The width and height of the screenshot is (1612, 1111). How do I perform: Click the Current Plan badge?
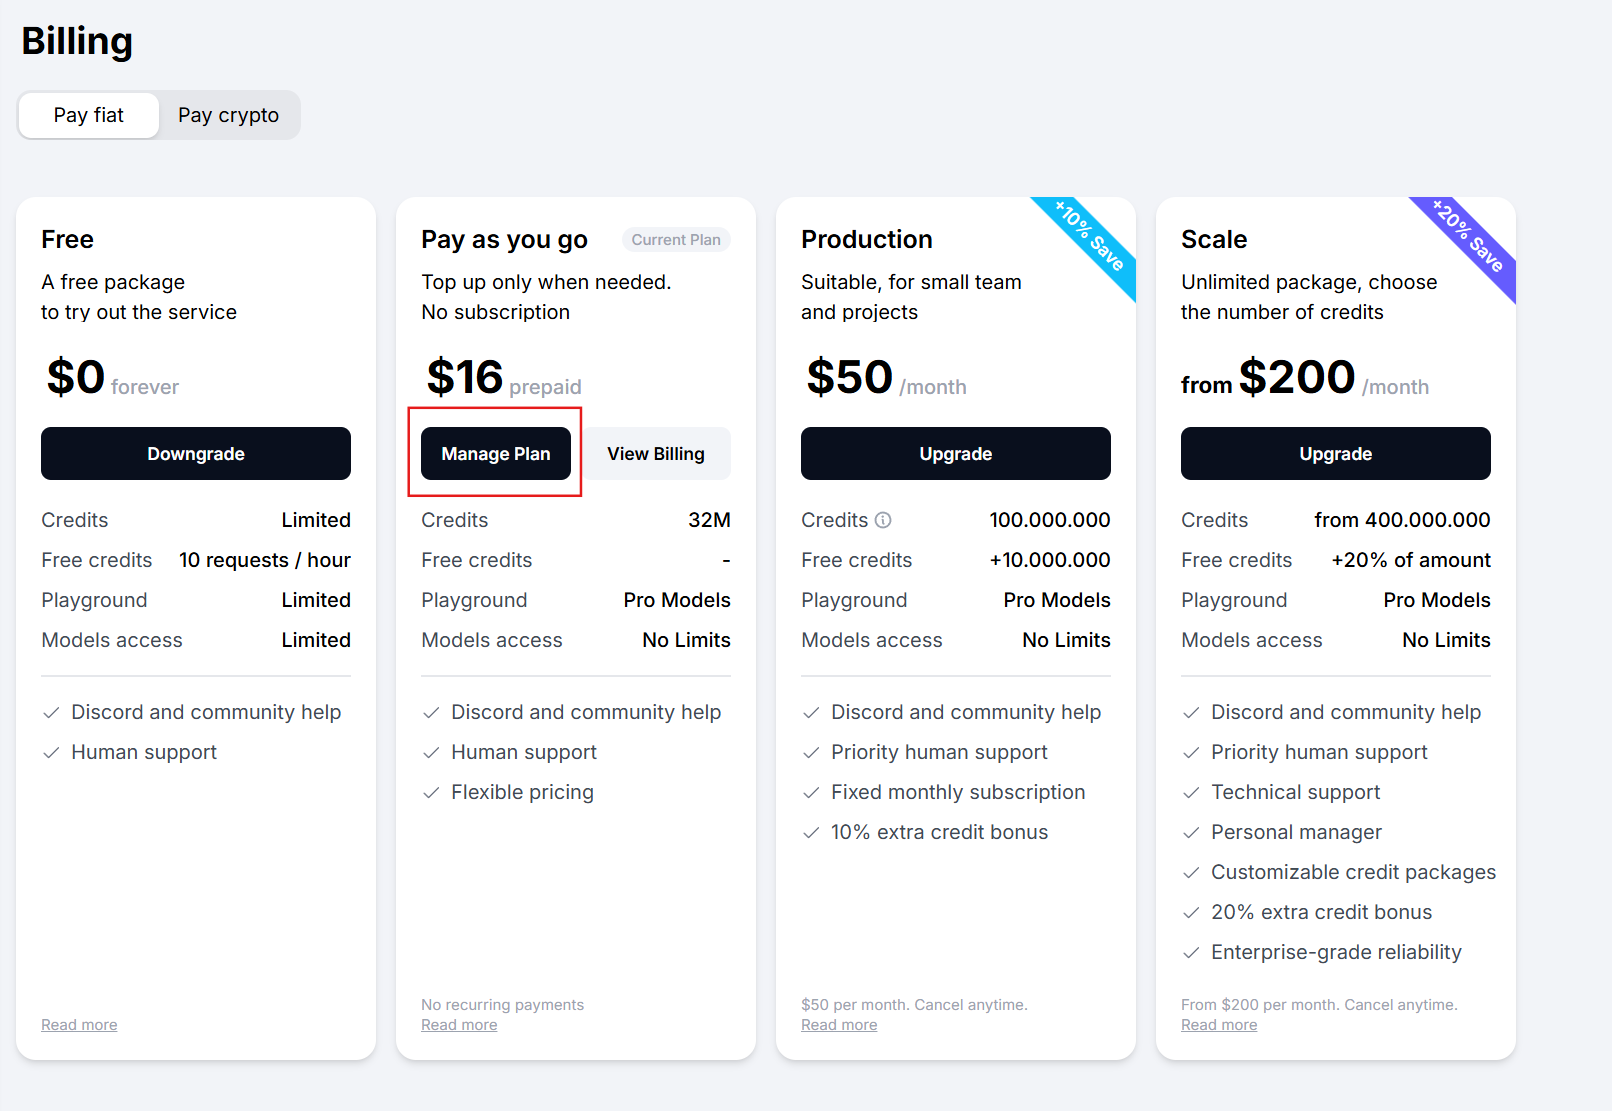(x=676, y=240)
